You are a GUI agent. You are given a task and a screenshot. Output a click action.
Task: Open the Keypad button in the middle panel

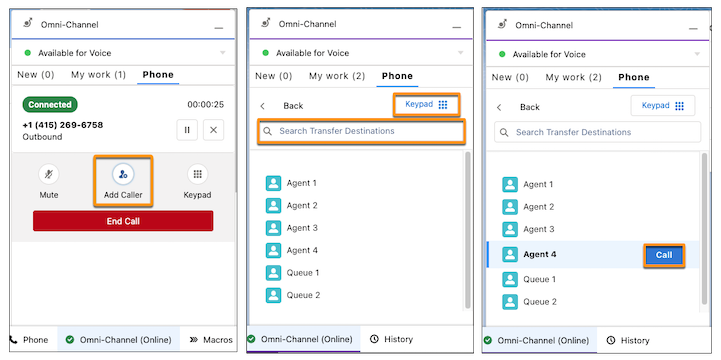pos(426,104)
